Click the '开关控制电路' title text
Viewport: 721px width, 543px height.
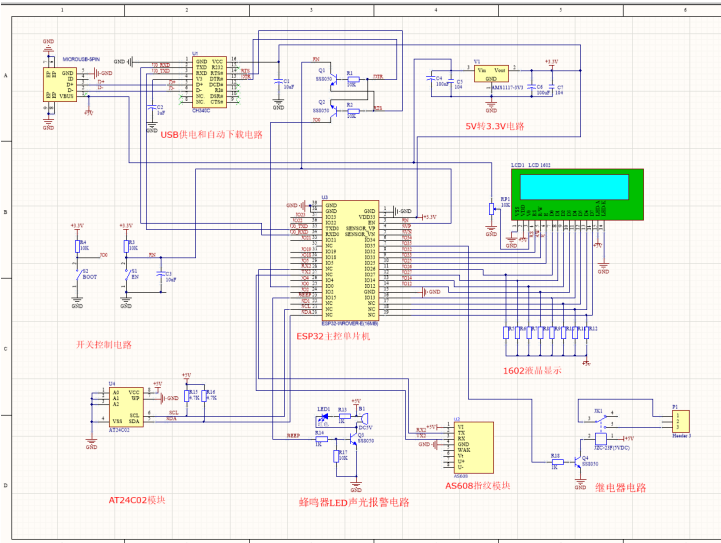pyautogui.click(x=104, y=344)
